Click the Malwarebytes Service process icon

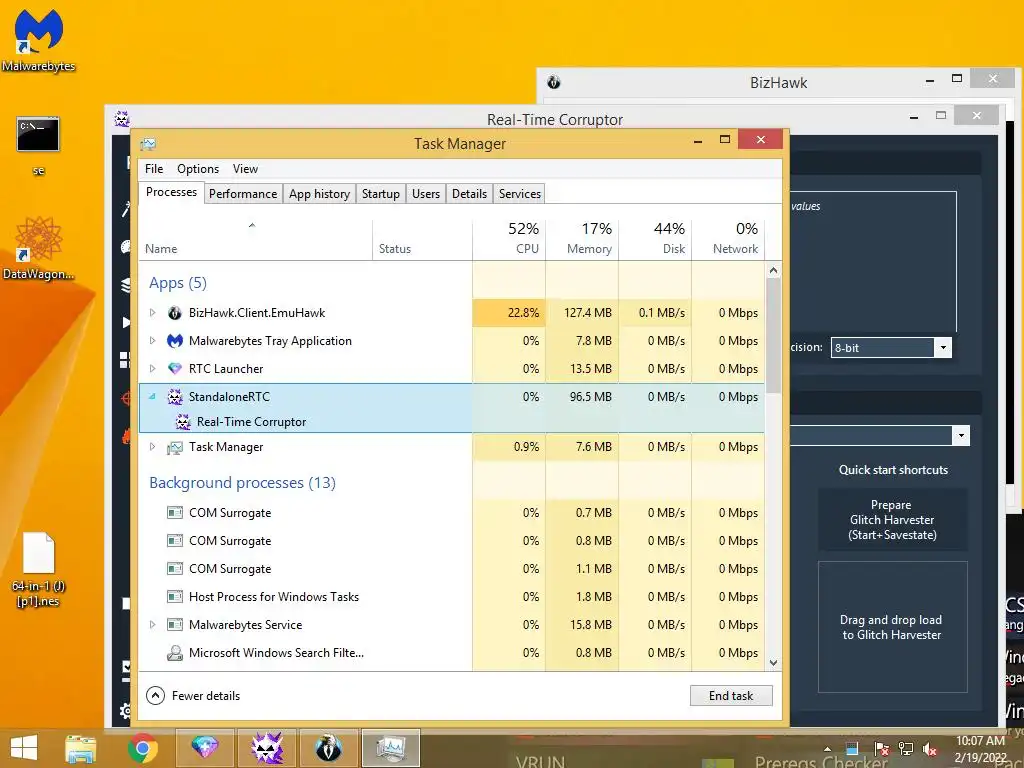pyautogui.click(x=174, y=625)
